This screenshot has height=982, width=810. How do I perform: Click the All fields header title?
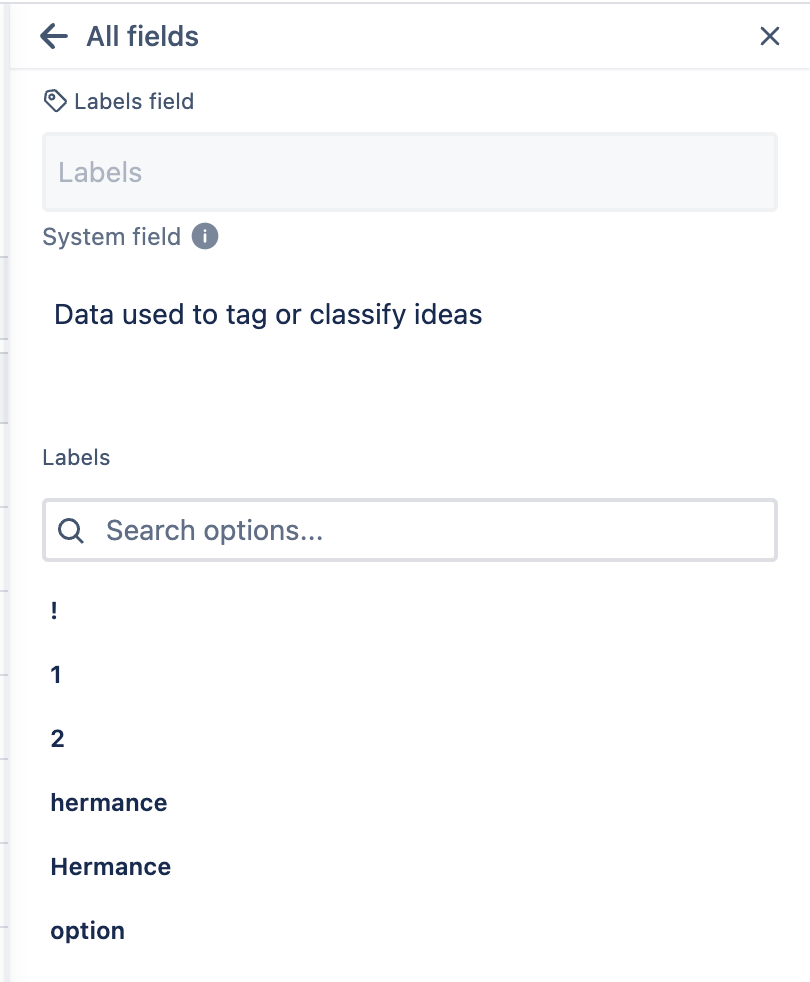click(x=142, y=37)
